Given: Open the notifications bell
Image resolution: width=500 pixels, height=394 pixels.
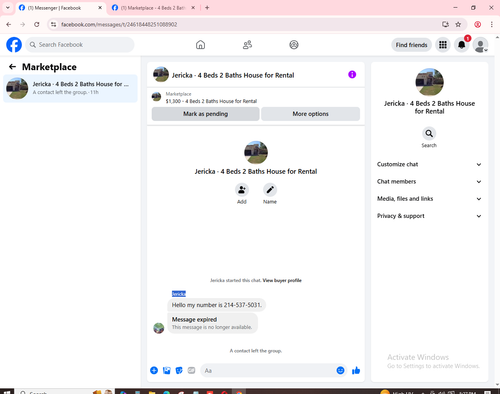Looking at the screenshot, I should [x=462, y=45].
